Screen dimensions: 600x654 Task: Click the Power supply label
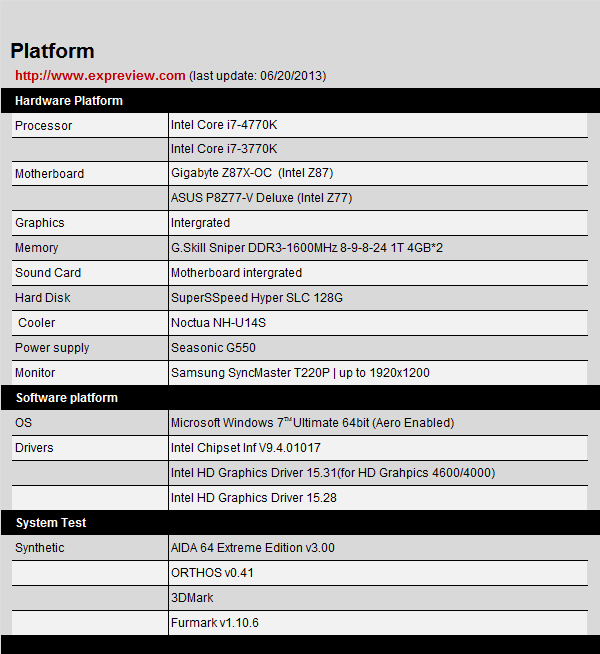click(90, 348)
